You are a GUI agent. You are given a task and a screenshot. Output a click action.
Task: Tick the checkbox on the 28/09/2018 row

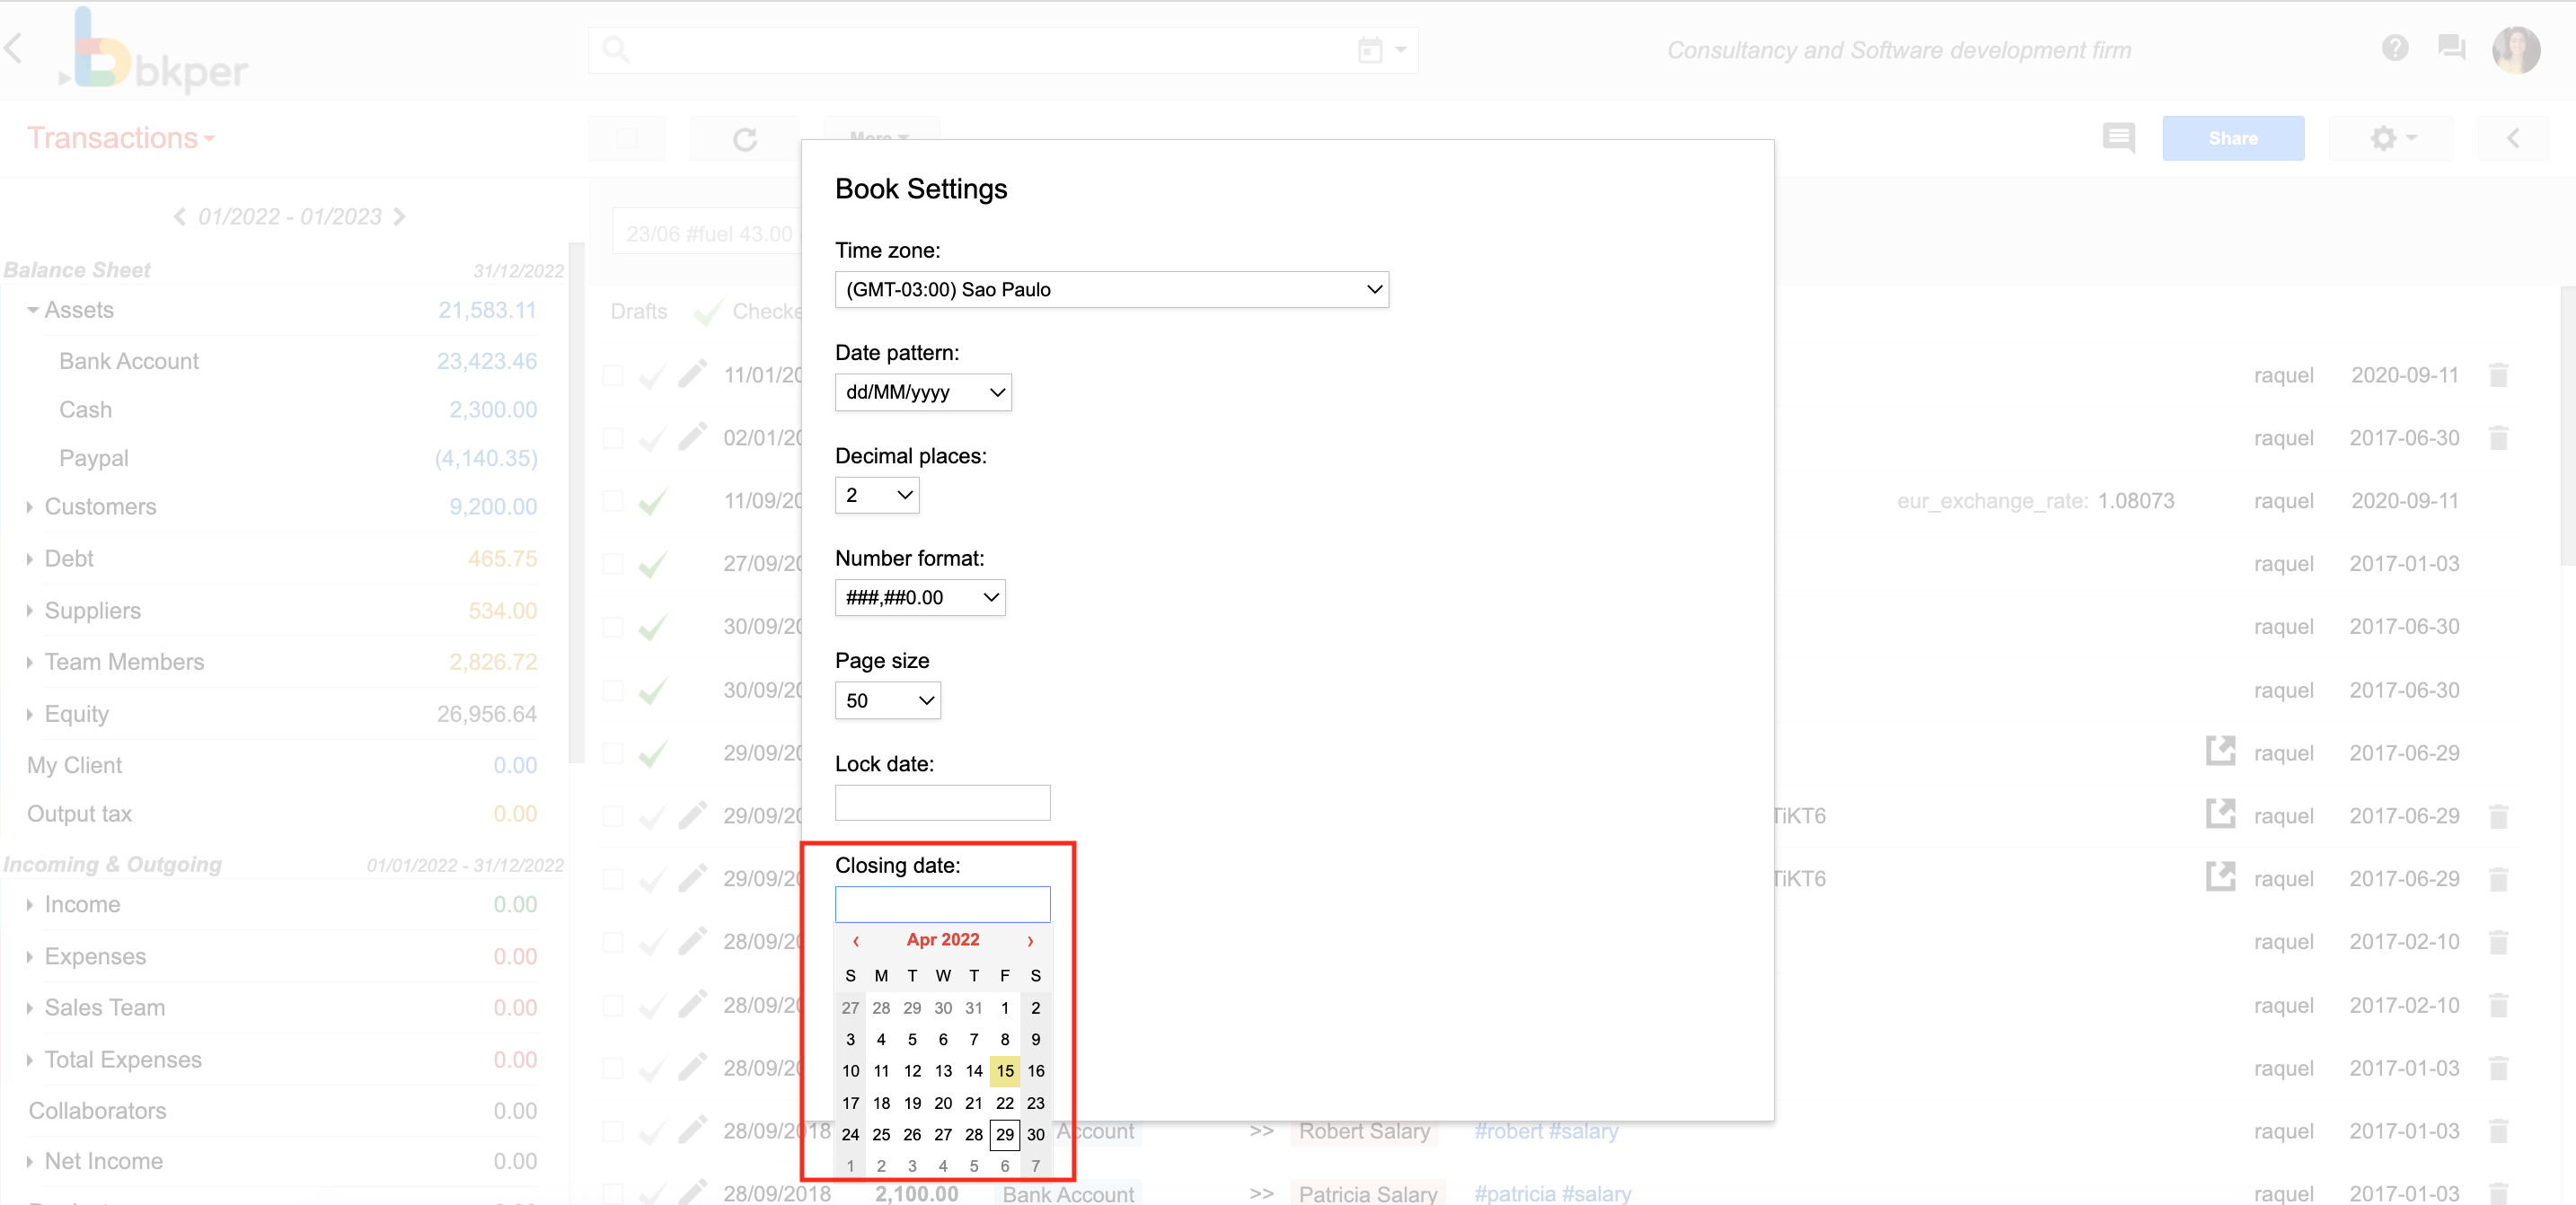click(613, 1131)
